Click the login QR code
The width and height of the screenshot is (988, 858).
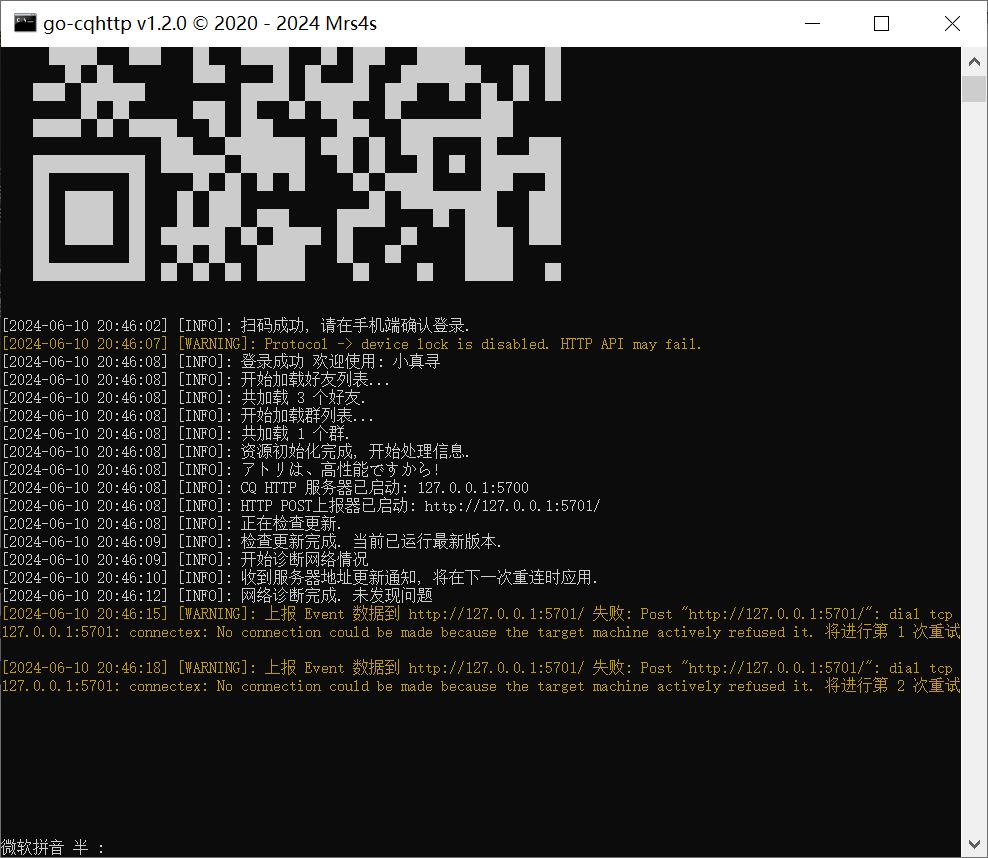click(297, 164)
